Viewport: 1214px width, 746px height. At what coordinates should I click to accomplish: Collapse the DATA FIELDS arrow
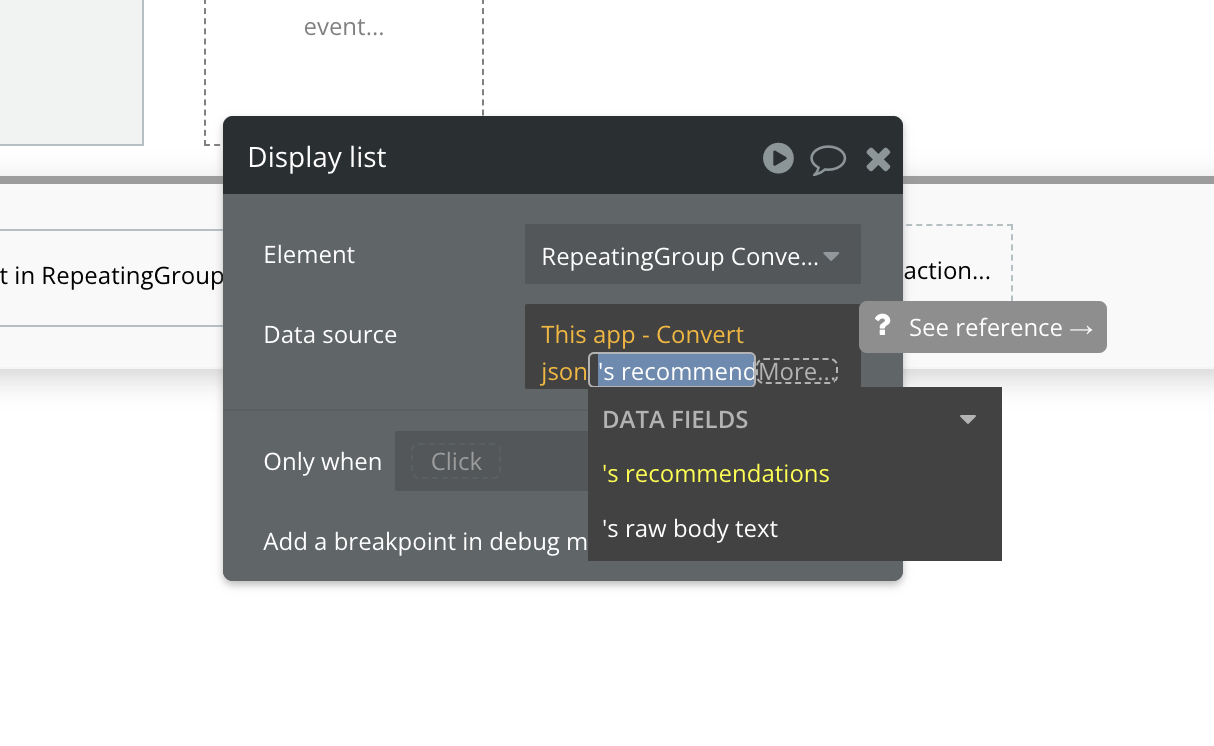(967, 420)
